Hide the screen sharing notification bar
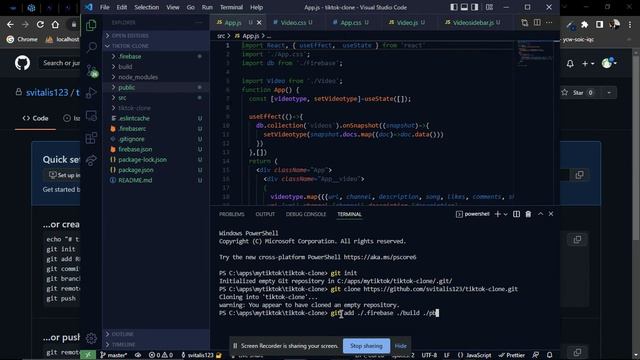640x360 pixels. click(x=400, y=346)
